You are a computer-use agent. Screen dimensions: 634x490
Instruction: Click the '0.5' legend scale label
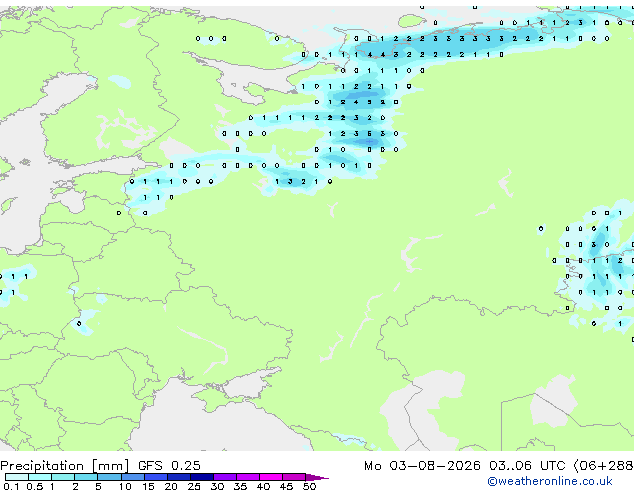pos(34,486)
